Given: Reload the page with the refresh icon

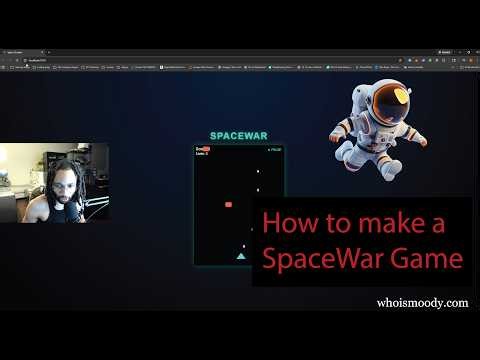Looking at the screenshot, I should [x=17, y=60].
